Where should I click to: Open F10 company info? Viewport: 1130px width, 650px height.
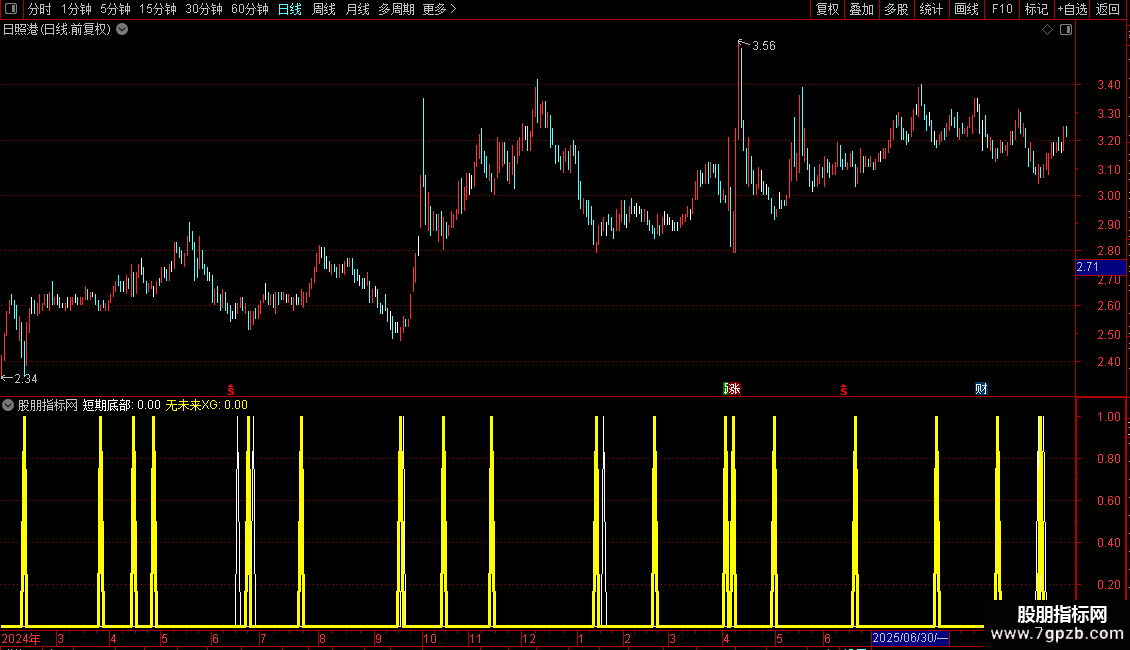pyautogui.click(x=1002, y=9)
